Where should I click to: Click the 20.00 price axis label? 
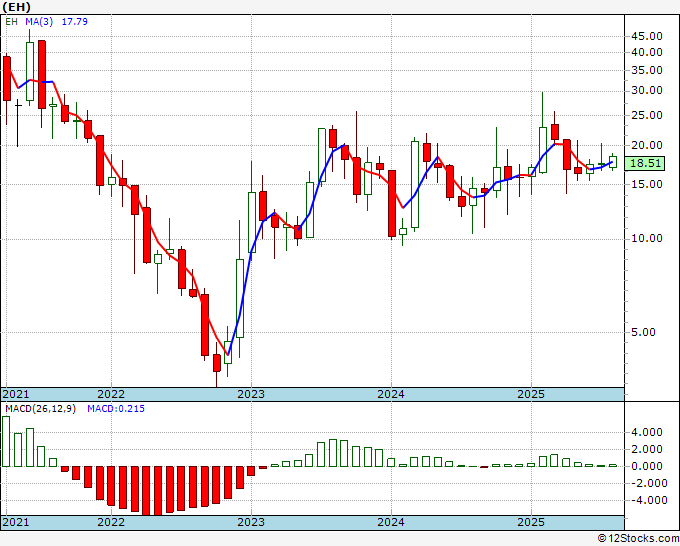(x=647, y=146)
